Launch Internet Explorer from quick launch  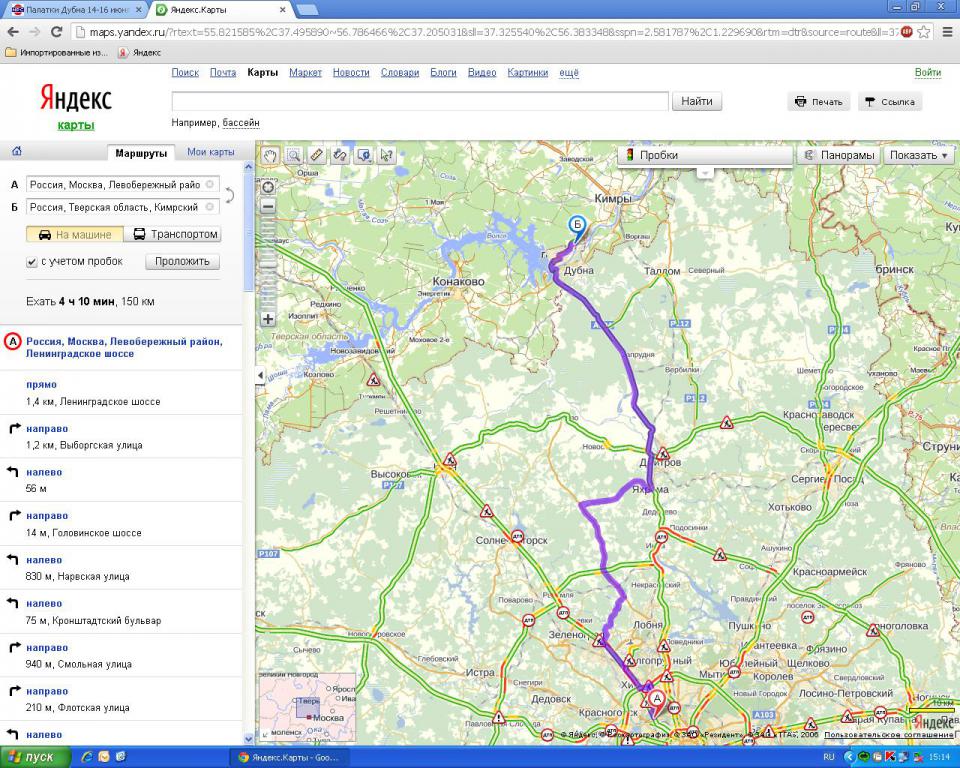(86, 758)
